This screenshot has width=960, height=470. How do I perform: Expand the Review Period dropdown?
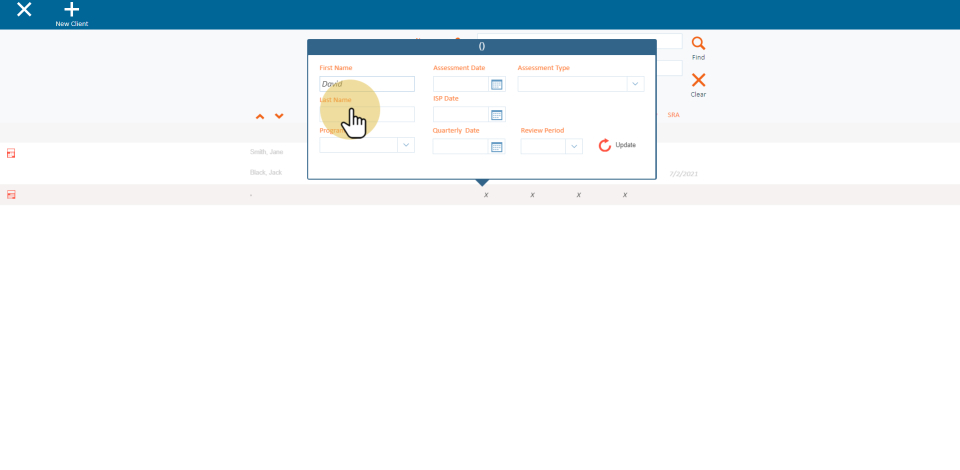pyautogui.click(x=574, y=147)
